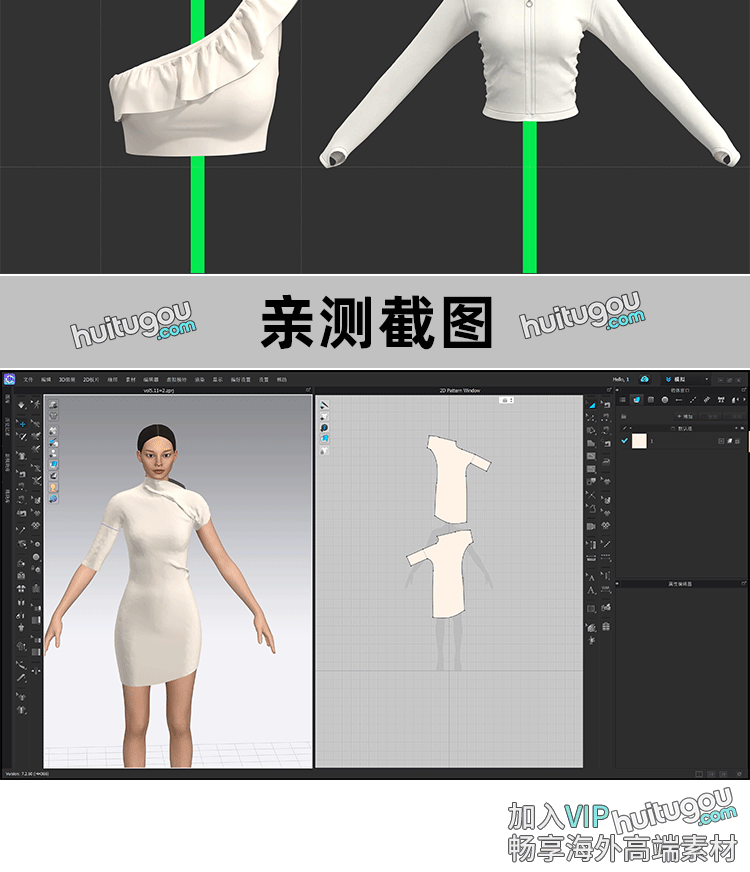This screenshot has width=750, height=872.
Task: Open the cloud sync icon in title bar
Action: pos(644,379)
